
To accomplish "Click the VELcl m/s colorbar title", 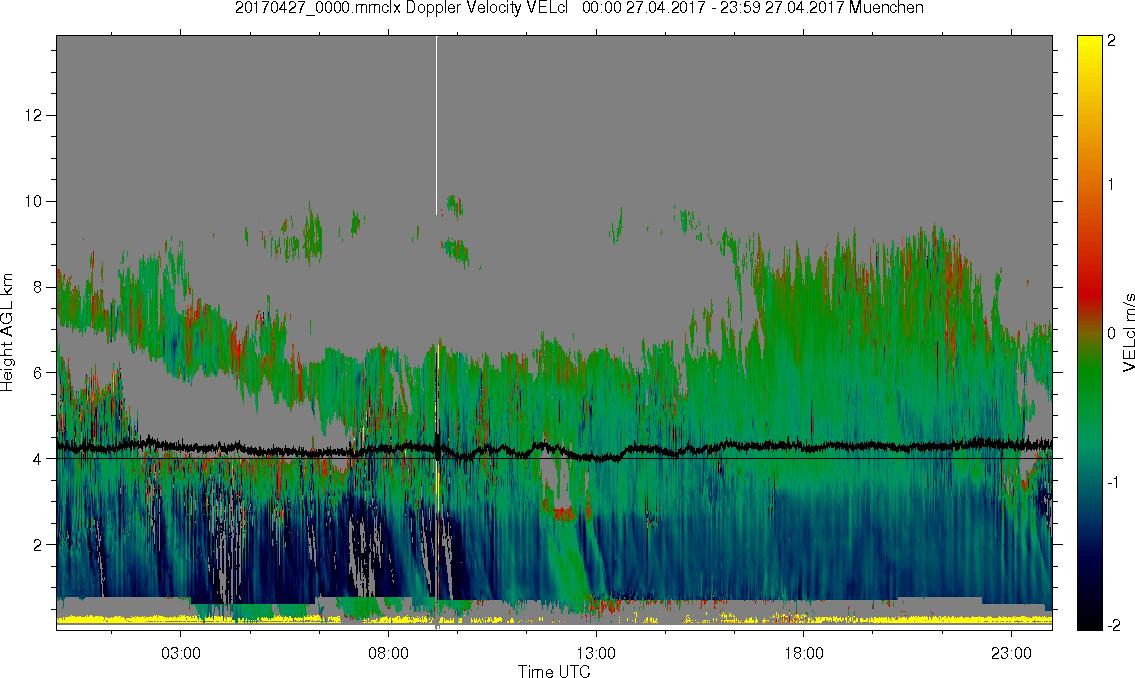I will (x=1127, y=332).
